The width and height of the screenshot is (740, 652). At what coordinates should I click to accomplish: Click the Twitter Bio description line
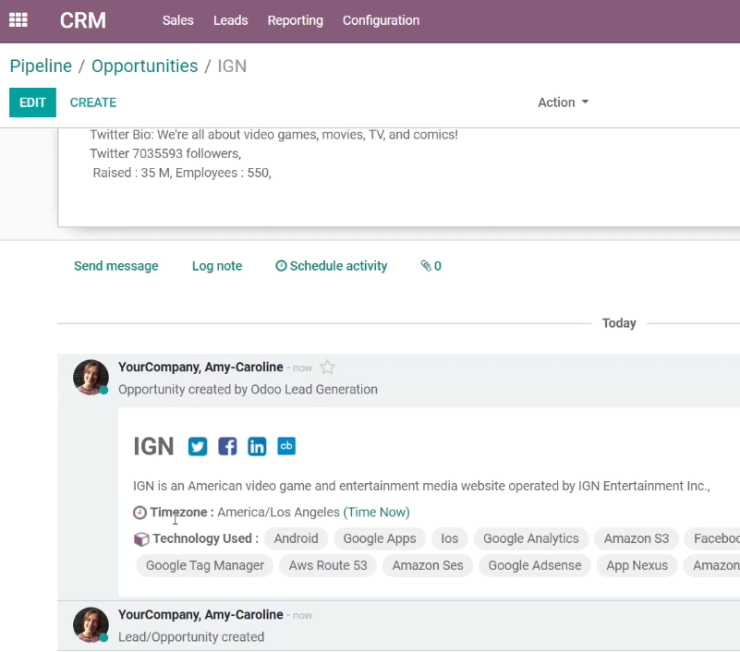click(x=274, y=135)
